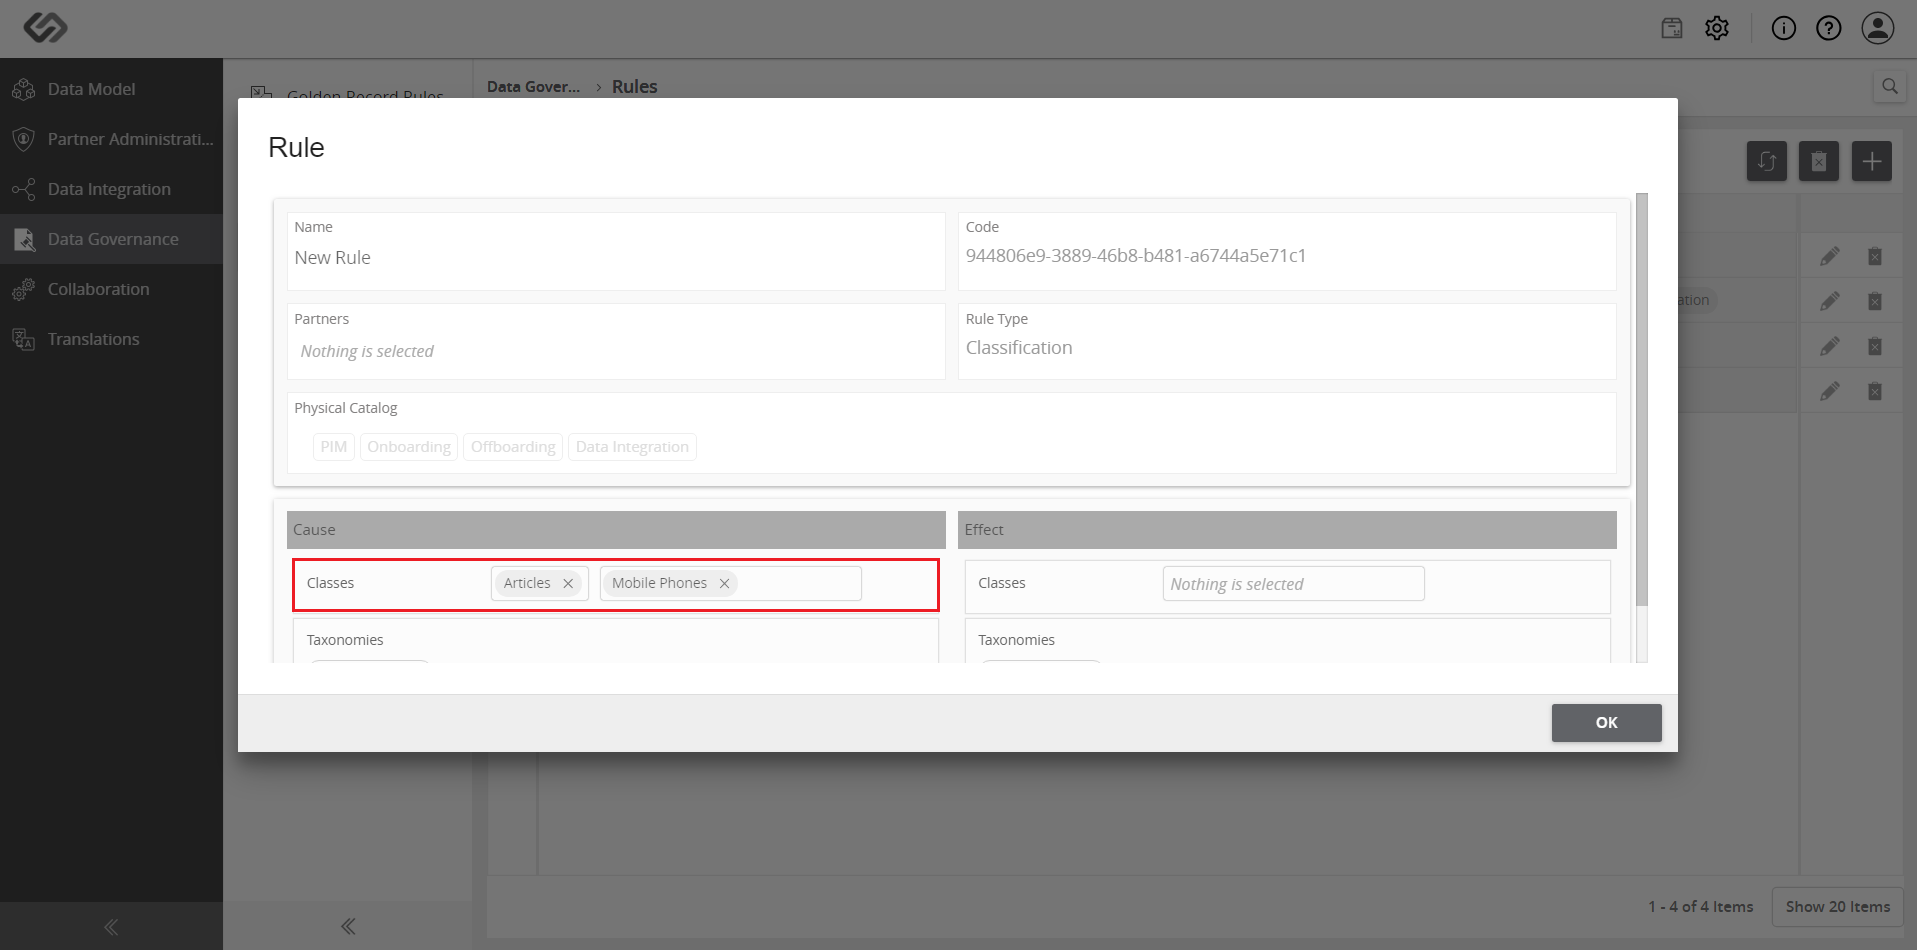
Task: Click the dialog vertical scrollbar
Action: [x=1641, y=400]
